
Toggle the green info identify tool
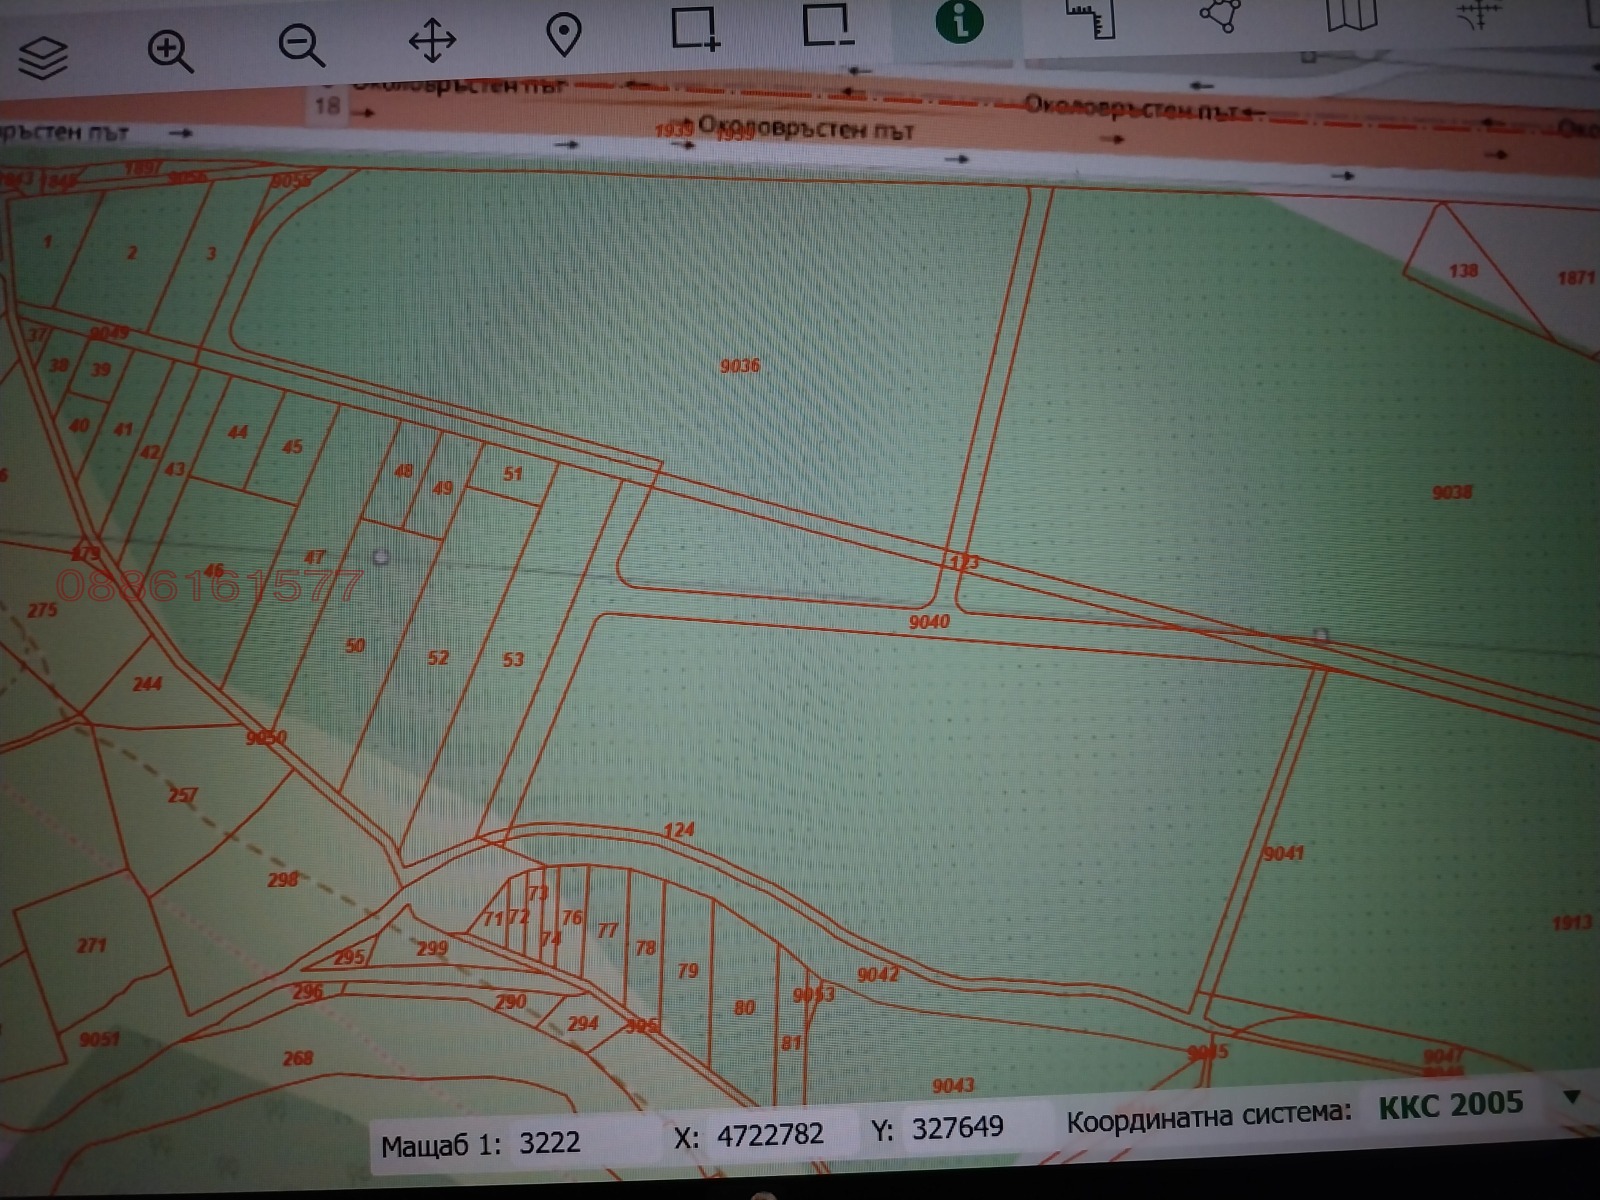pyautogui.click(x=959, y=20)
